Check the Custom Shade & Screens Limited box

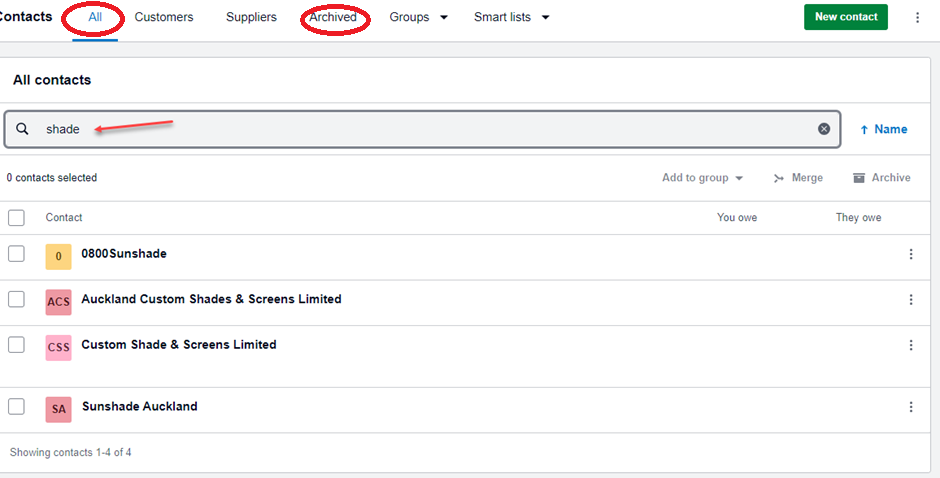click(x=16, y=344)
